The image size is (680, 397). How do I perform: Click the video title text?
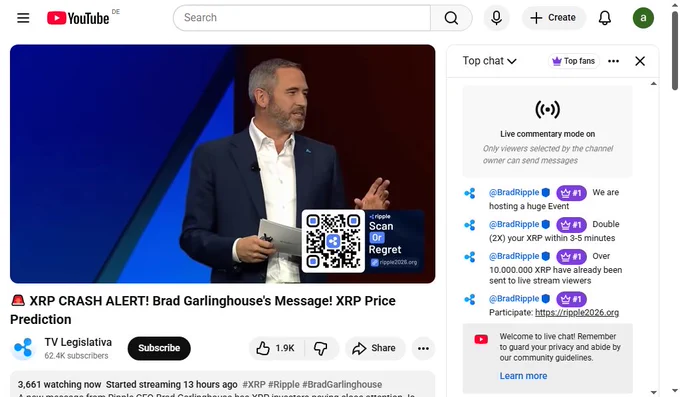pyautogui.click(x=203, y=310)
